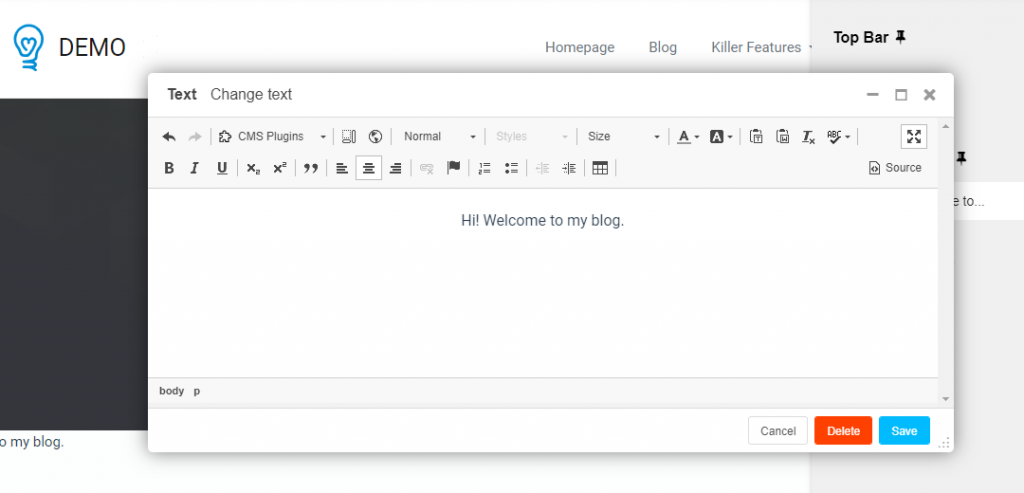The image size is (1024, 493).
Task: Click the remove format icon
Action: tap(809, 137)
